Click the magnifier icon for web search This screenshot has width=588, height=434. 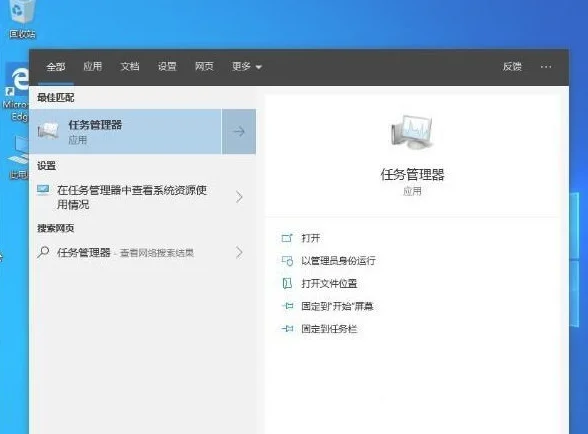pos(44,252)
